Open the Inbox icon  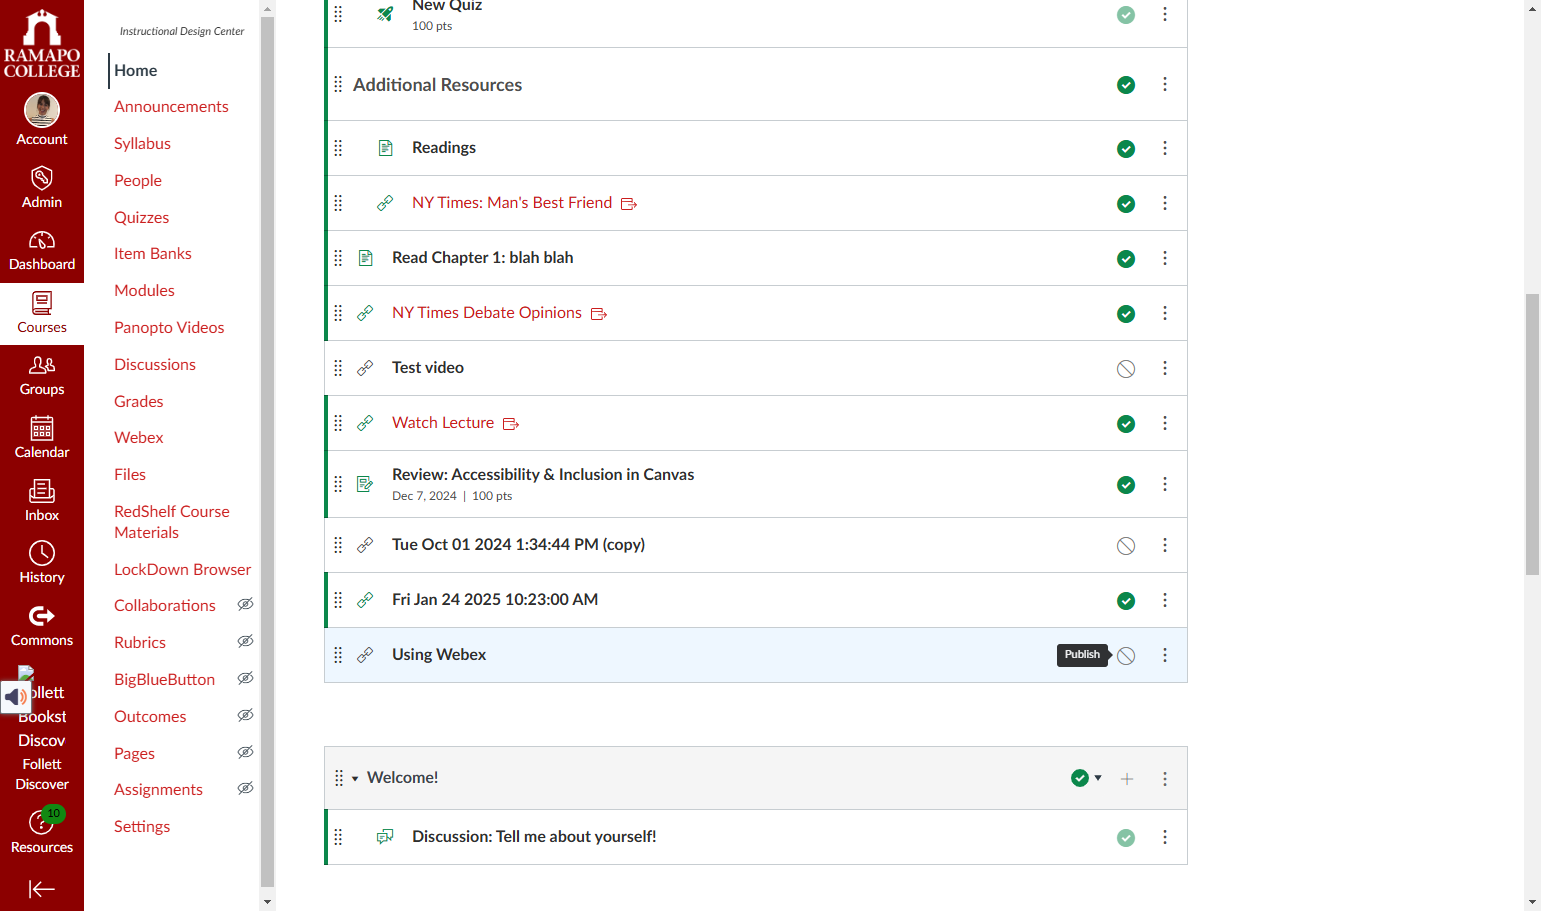[42, 490]
